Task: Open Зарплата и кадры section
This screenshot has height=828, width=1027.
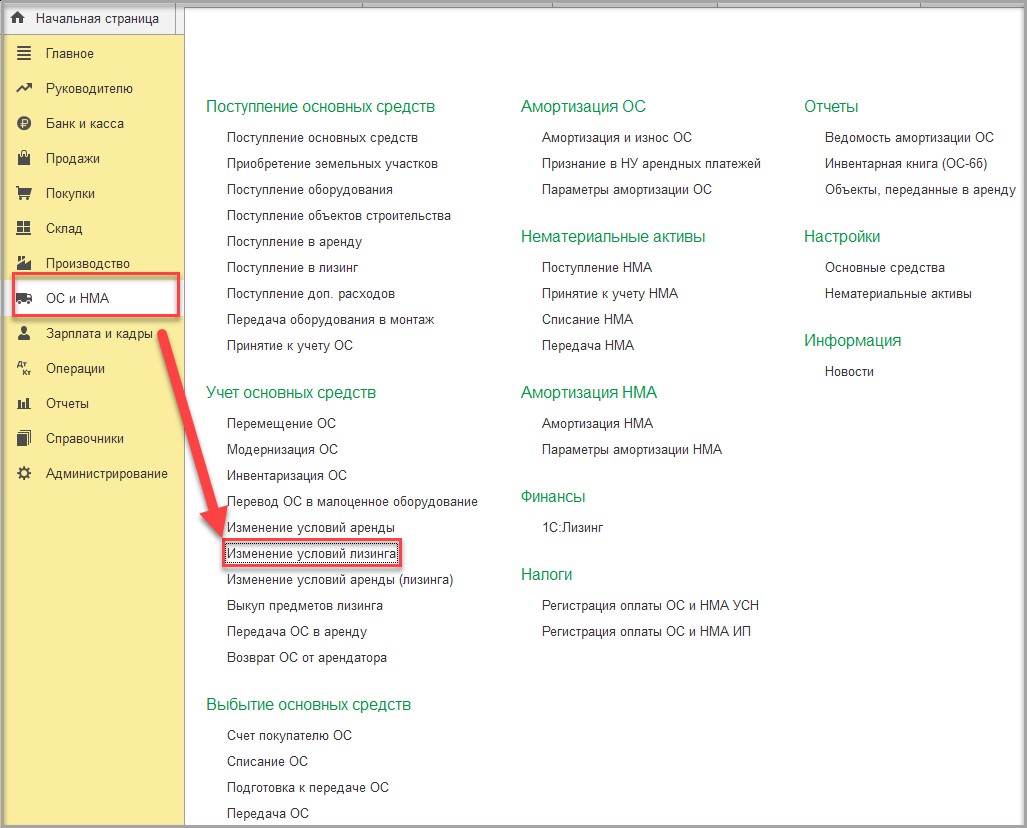Action: tap(99, 333)
